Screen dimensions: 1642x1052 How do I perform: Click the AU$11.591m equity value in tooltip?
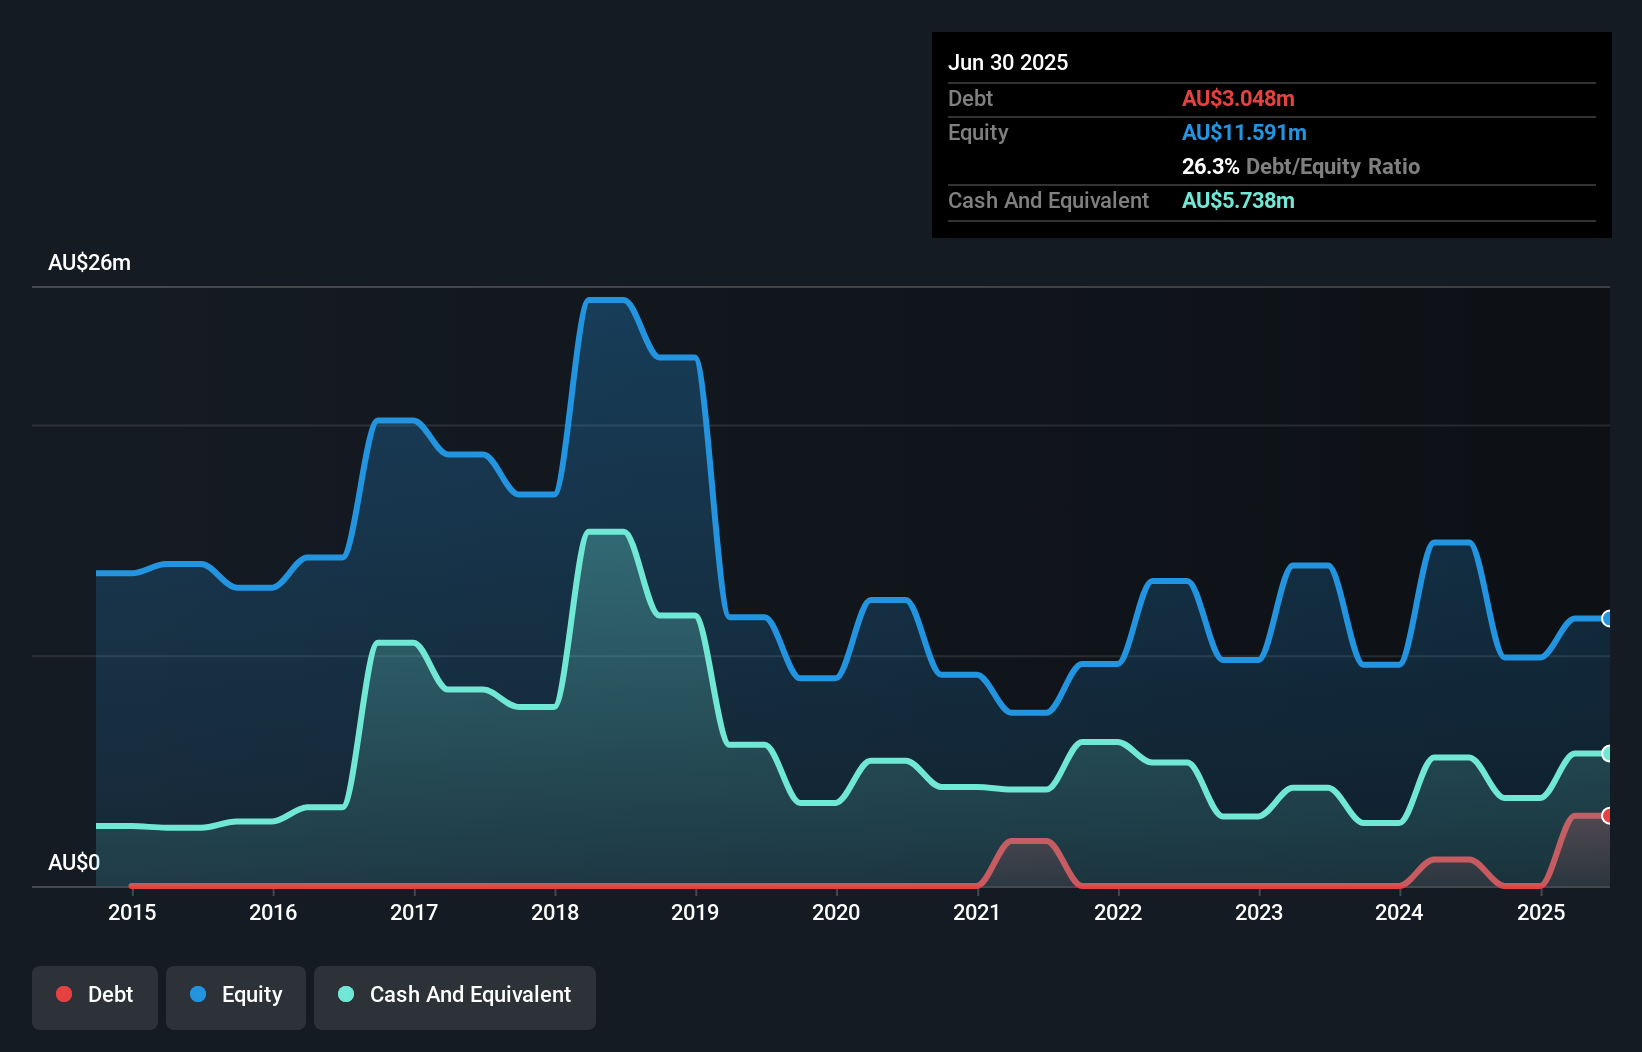point(1244,133)
